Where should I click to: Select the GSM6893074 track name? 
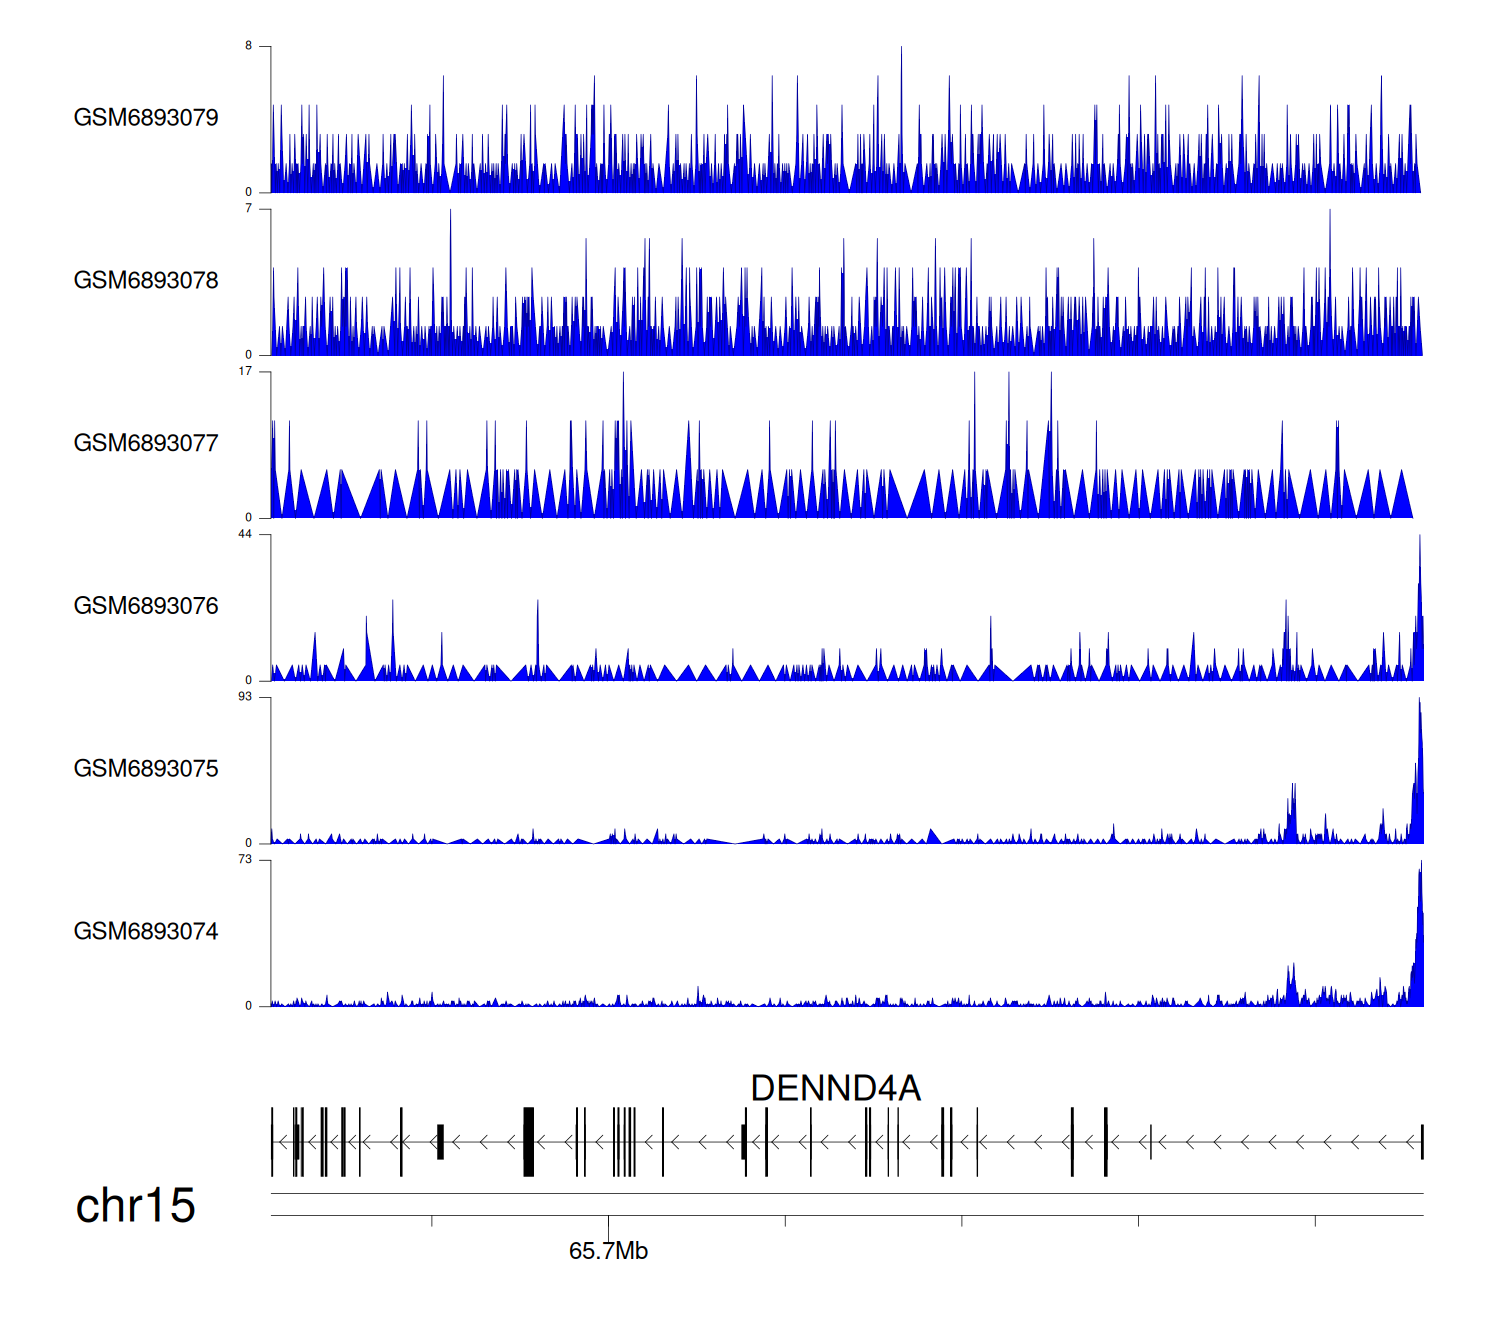pyautogui.click(x=146, y=932)
